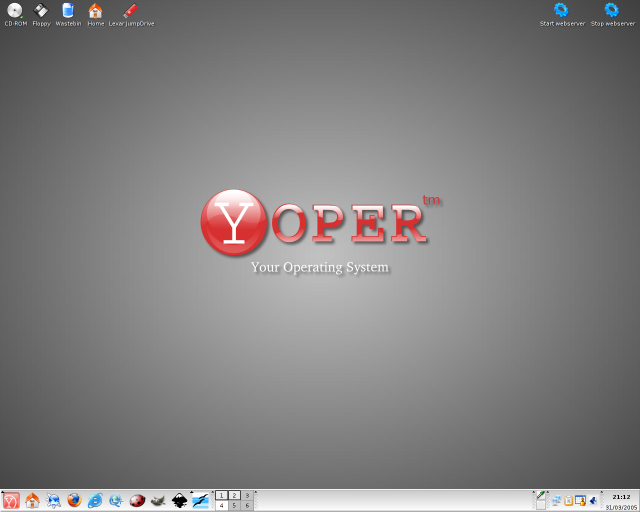Open the globe magnifier icon in the panel
This screenshot has width=640, height=512.
[x=116, y=501]
